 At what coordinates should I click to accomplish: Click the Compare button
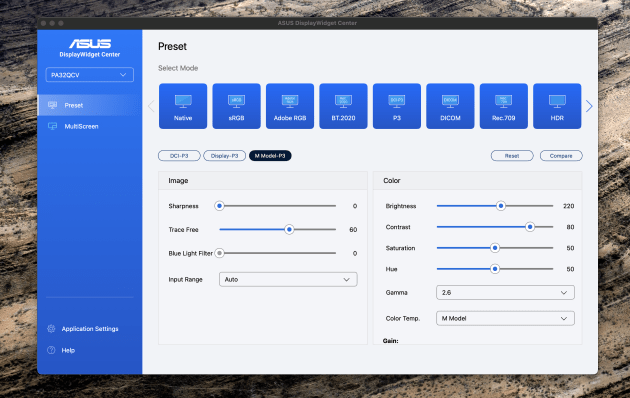pos(561,155)
